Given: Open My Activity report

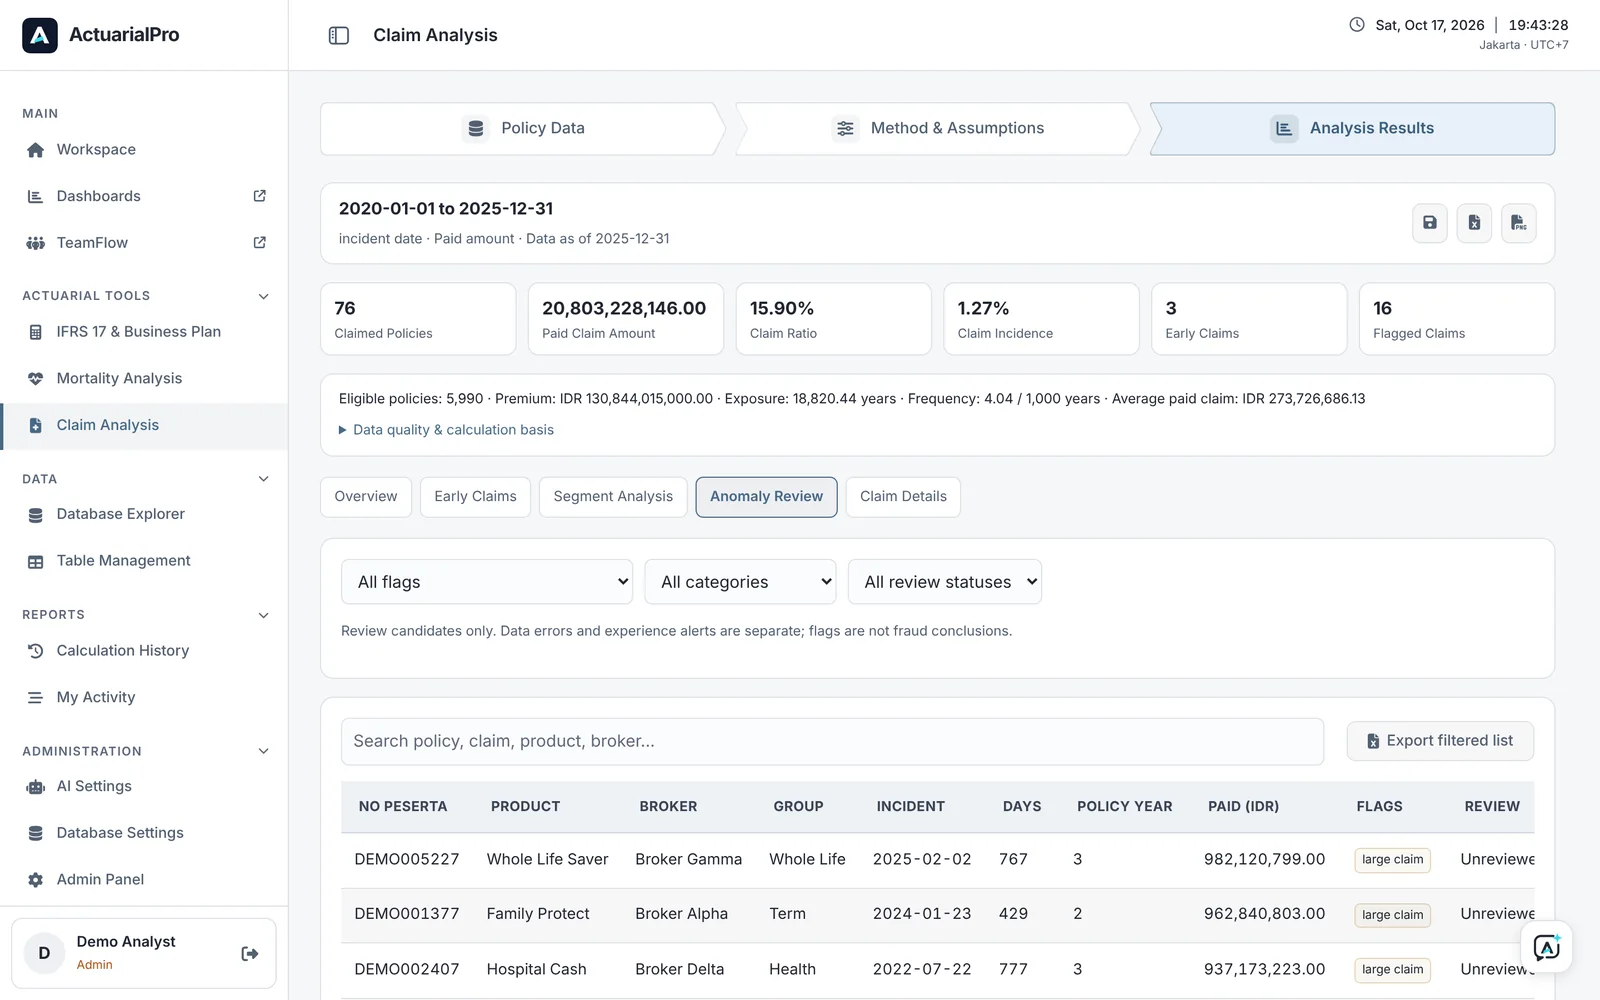Looking at the screenshot, I should (x=144, y=697).
